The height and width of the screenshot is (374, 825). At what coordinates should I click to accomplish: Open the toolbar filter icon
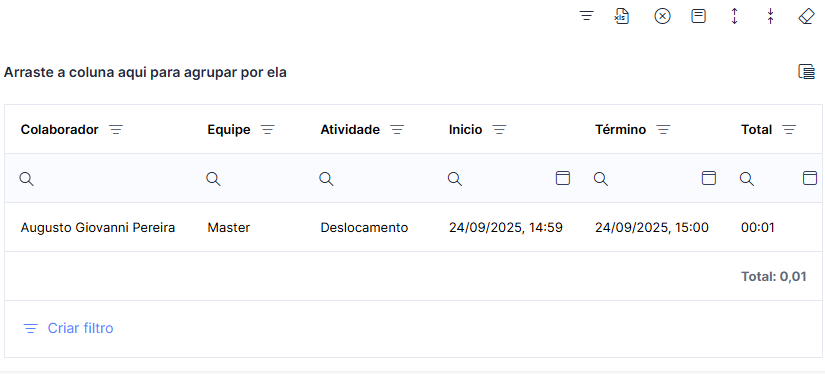[x=586, y=16]
